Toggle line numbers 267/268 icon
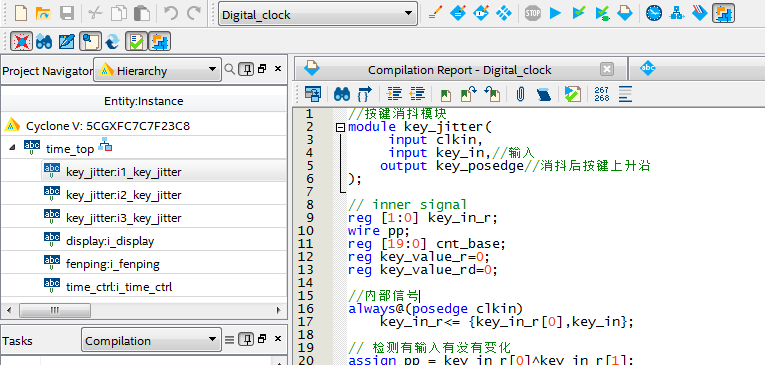 602,94
